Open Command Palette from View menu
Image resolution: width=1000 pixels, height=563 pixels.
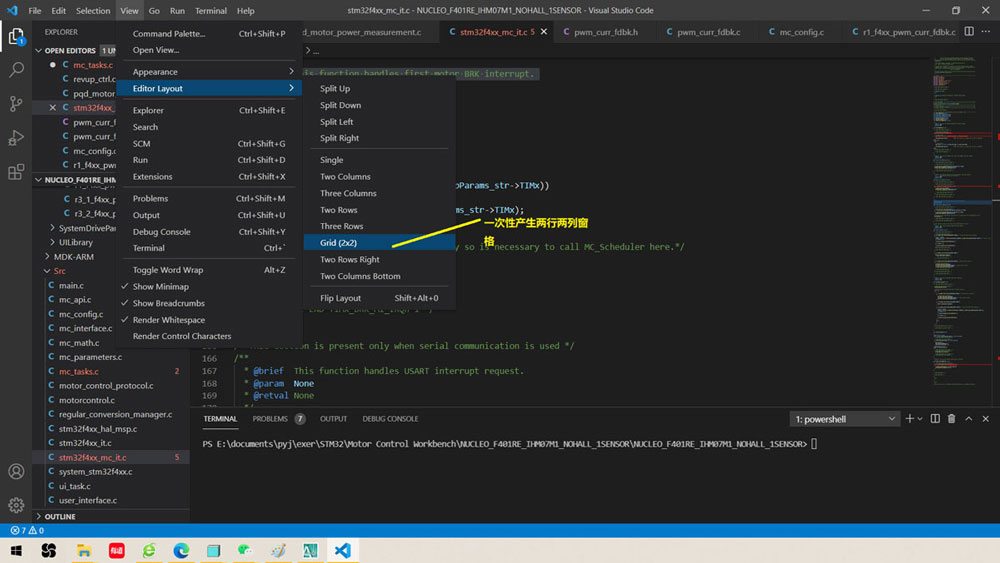pos(209,33)
